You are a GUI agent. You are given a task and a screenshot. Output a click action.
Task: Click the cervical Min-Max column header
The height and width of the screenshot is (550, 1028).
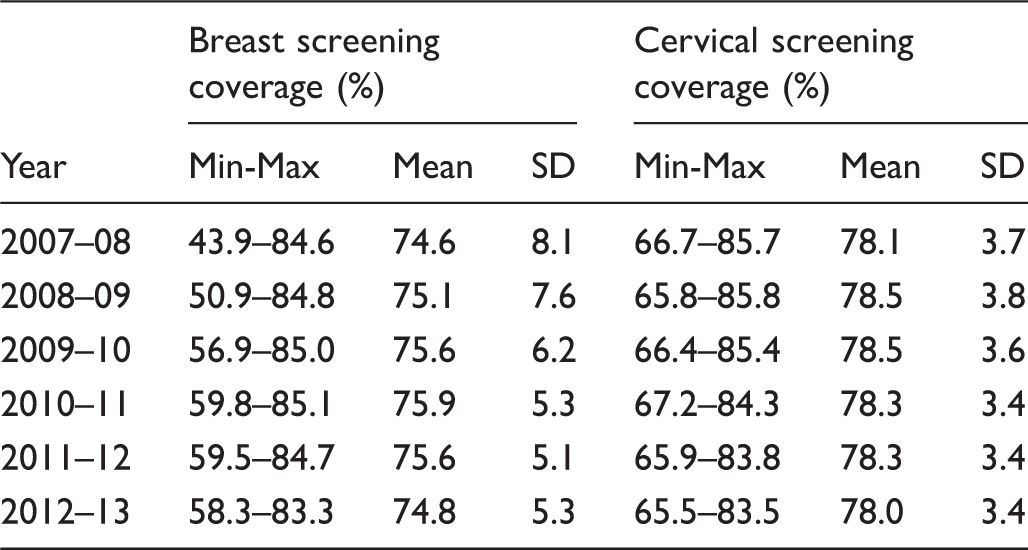pyautogui.click(x=700, y=167)
